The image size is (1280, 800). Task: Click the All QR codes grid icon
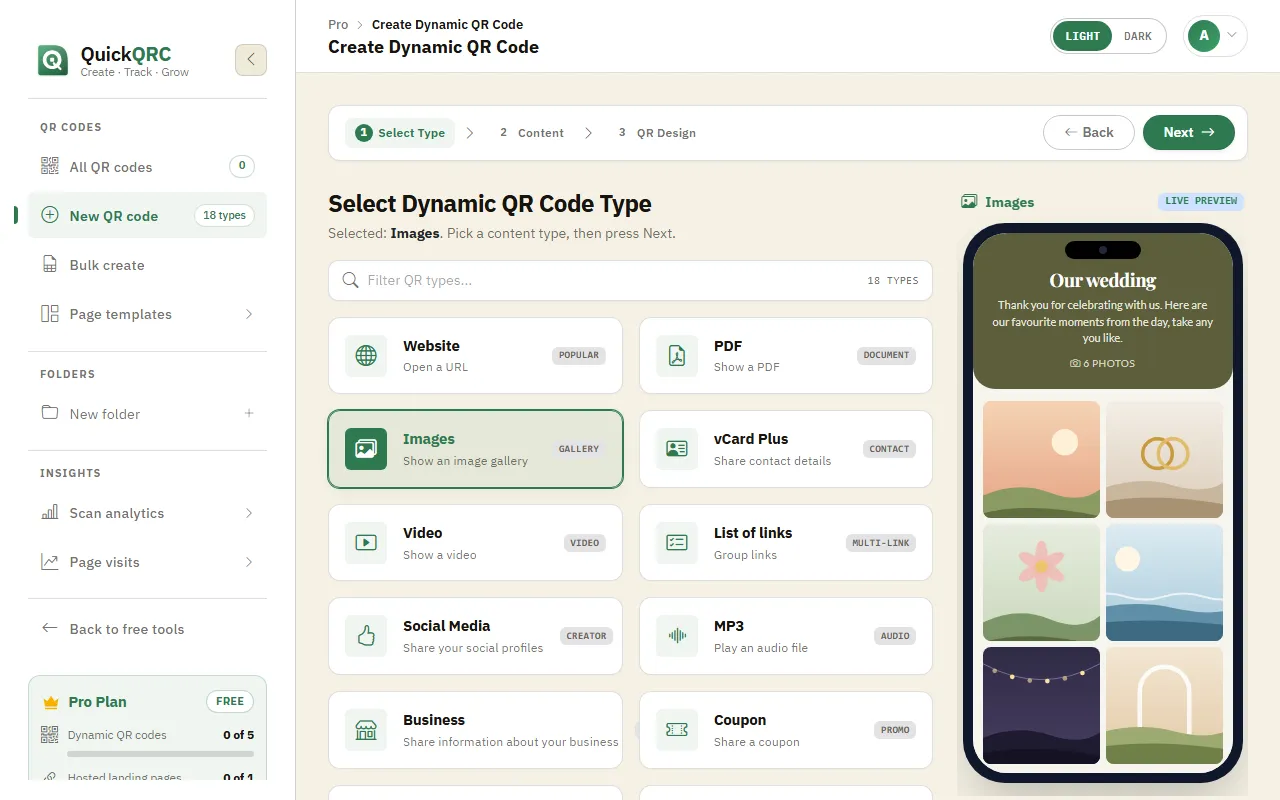(x=49, y=167)
